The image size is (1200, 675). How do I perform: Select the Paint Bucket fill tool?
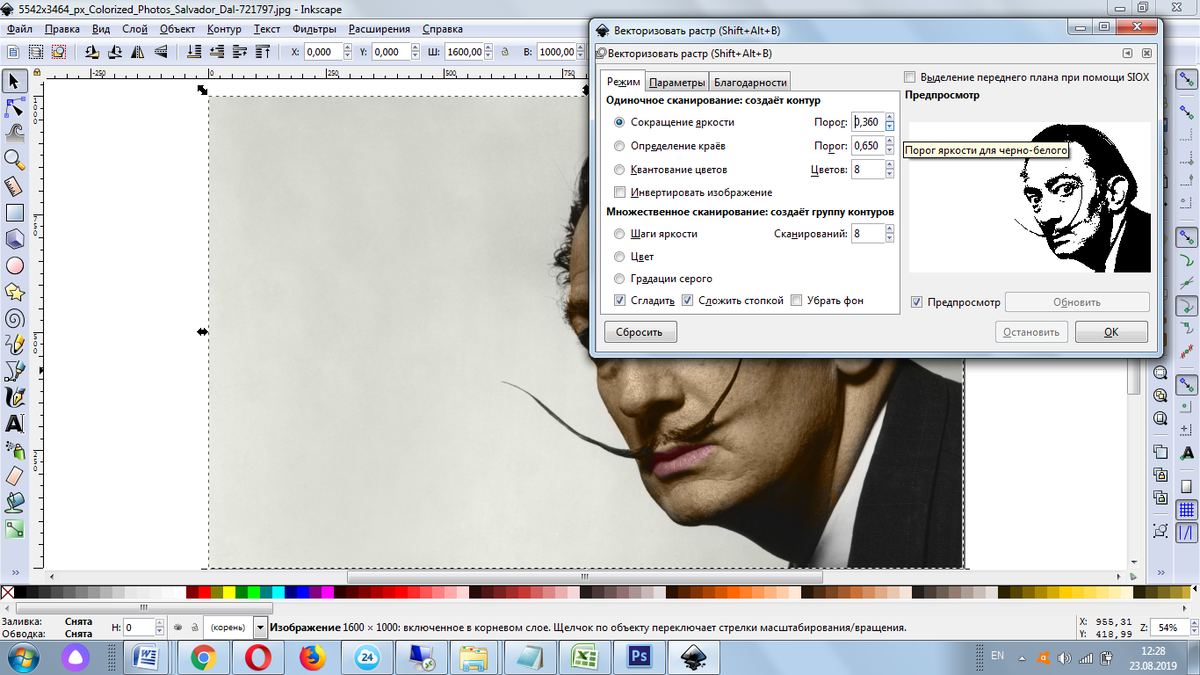tap(15, 502)
